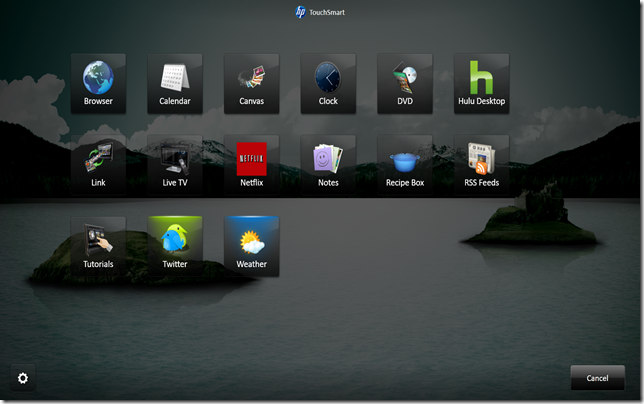Select the Weather app tile
This screenshot has width=644, height=404.
tap(251, 246)
